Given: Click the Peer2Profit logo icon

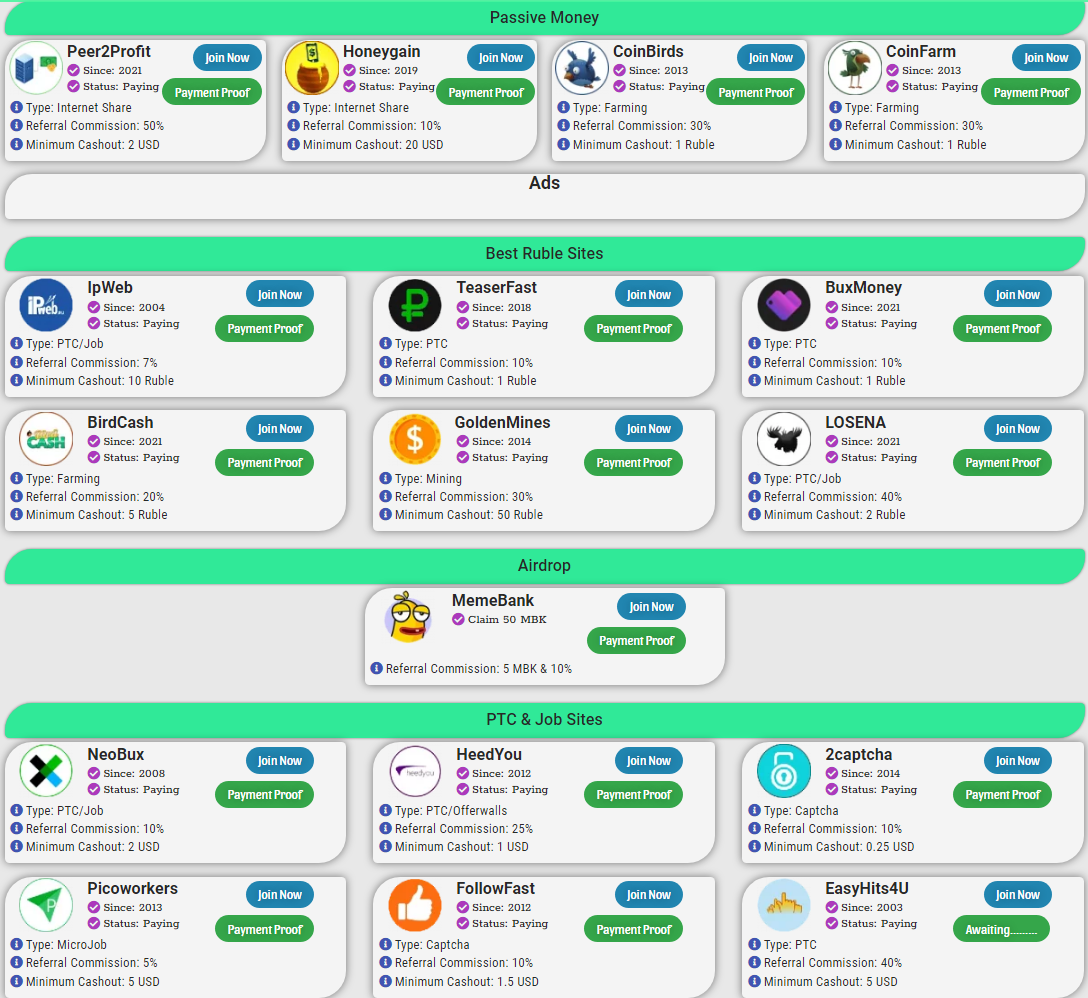Looking at the screenshot, I should (x=35, y=68).
